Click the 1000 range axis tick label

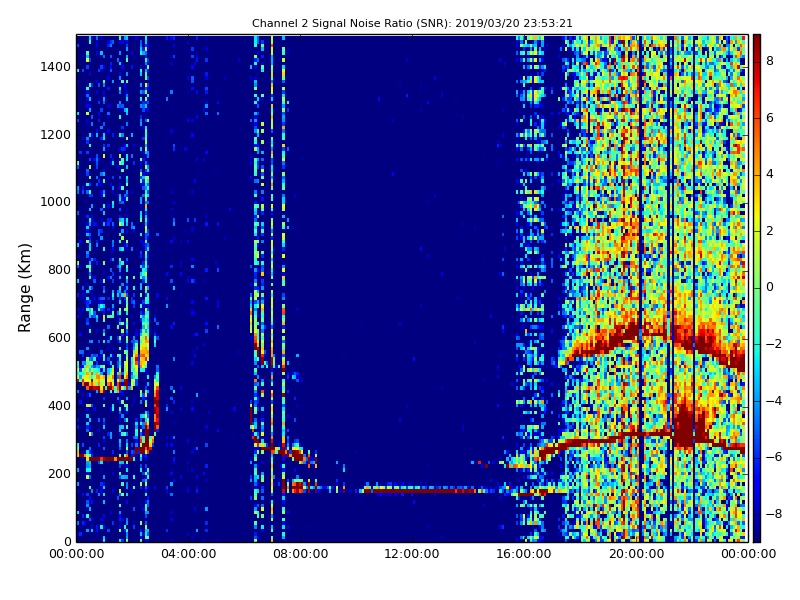click(x=56, y=202)
